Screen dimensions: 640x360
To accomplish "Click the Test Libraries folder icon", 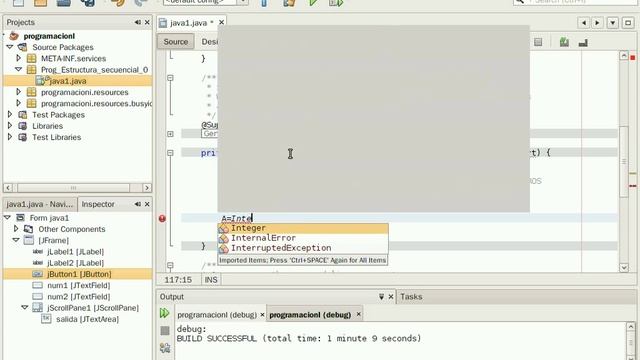I will click(23, 137).
